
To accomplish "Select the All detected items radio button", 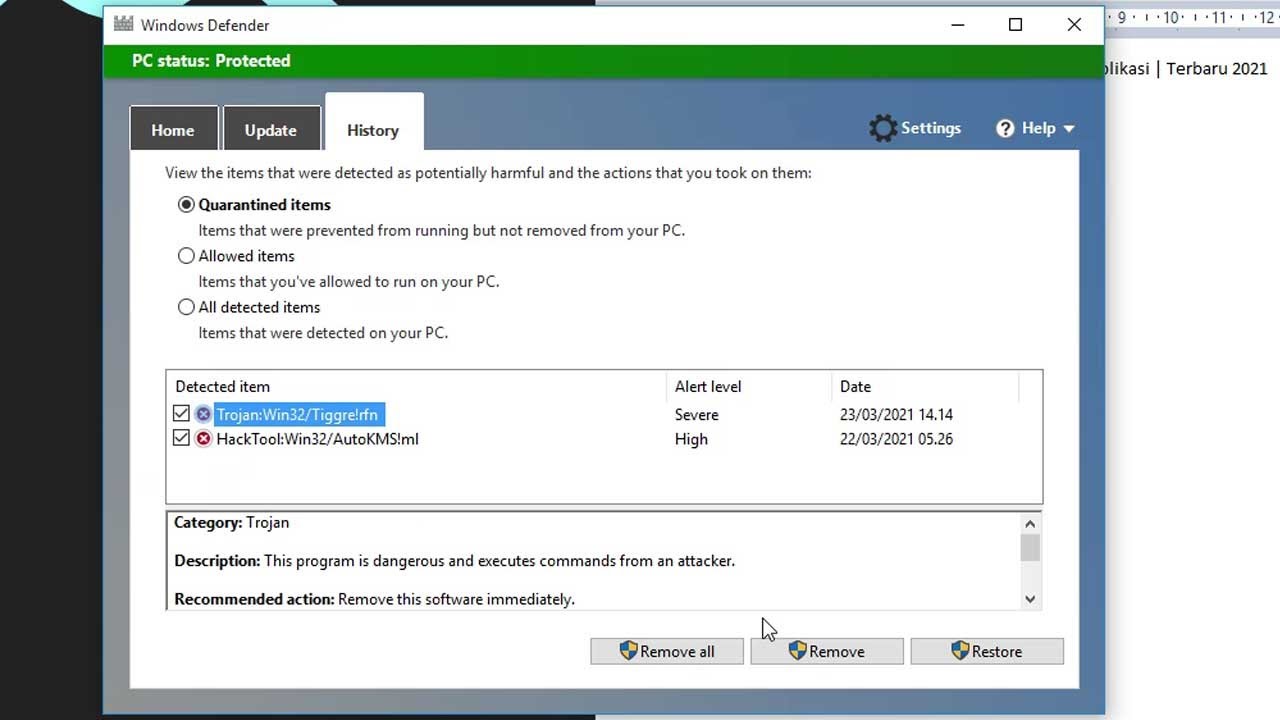I will [x=186, y=307].
